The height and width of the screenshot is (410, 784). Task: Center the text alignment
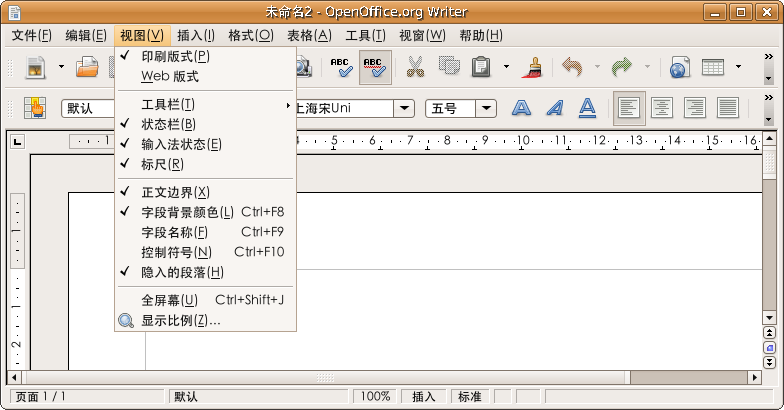[662, 108]
